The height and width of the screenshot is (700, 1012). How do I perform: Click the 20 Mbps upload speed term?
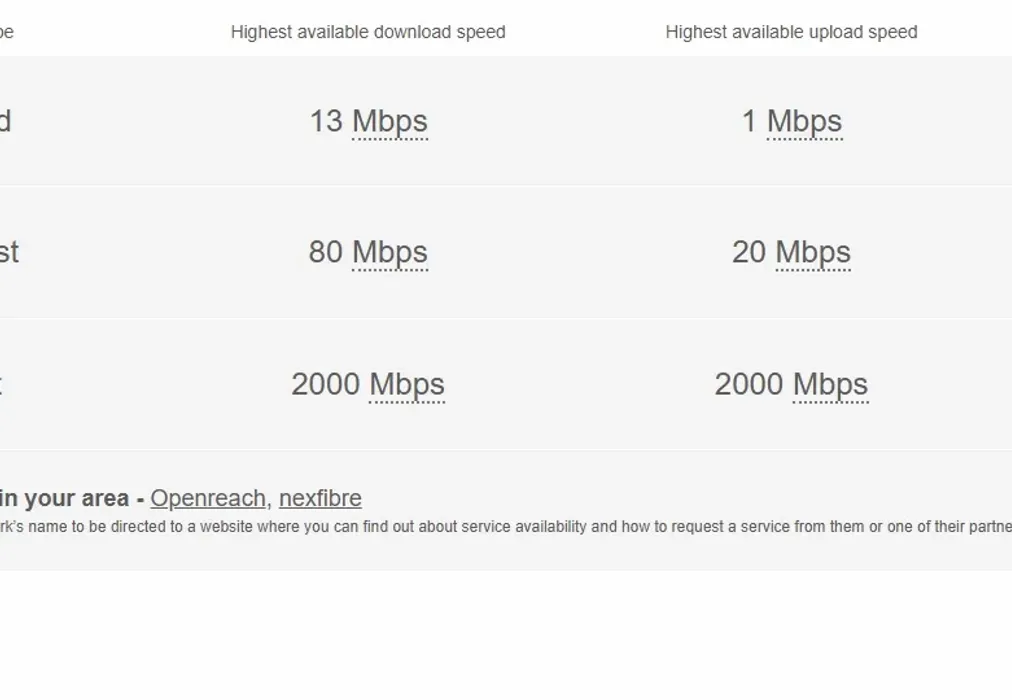[x=790, y=252]
